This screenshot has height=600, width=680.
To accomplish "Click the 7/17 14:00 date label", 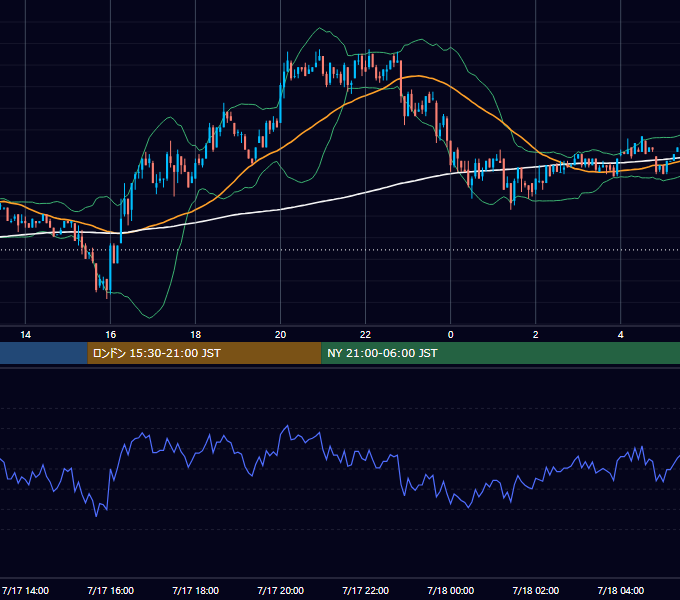I will [x=26, y=590].
